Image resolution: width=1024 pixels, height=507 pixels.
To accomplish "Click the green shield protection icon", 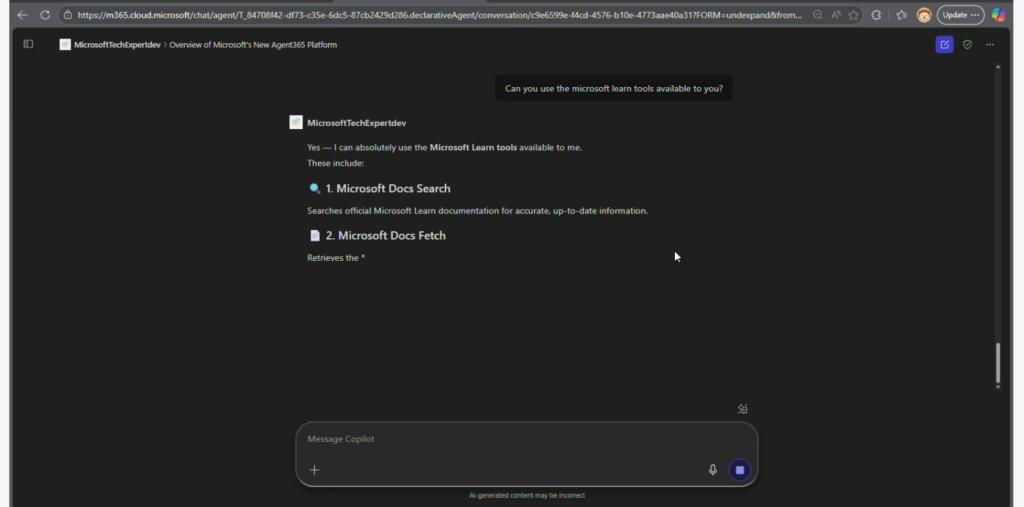I will click(x=967, y=44).
